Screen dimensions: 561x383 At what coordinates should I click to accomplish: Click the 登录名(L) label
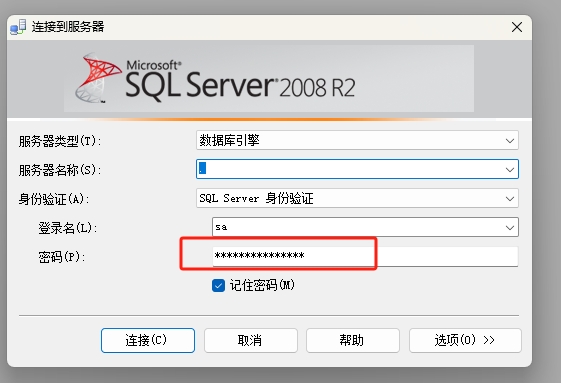(x=68, y=228)
